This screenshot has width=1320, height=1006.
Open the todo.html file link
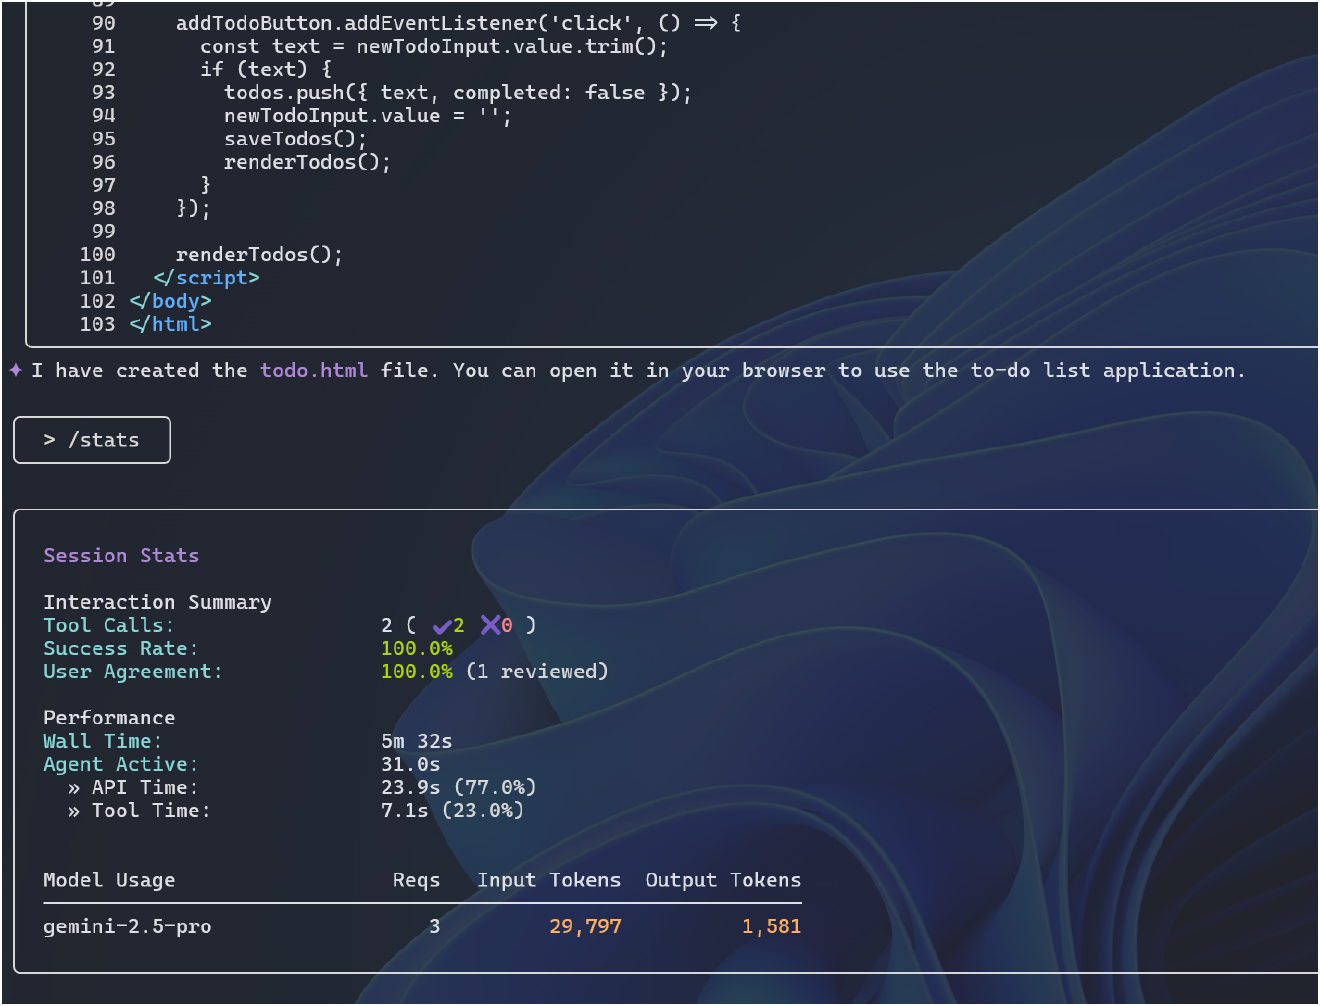click(x=313, y=370)
